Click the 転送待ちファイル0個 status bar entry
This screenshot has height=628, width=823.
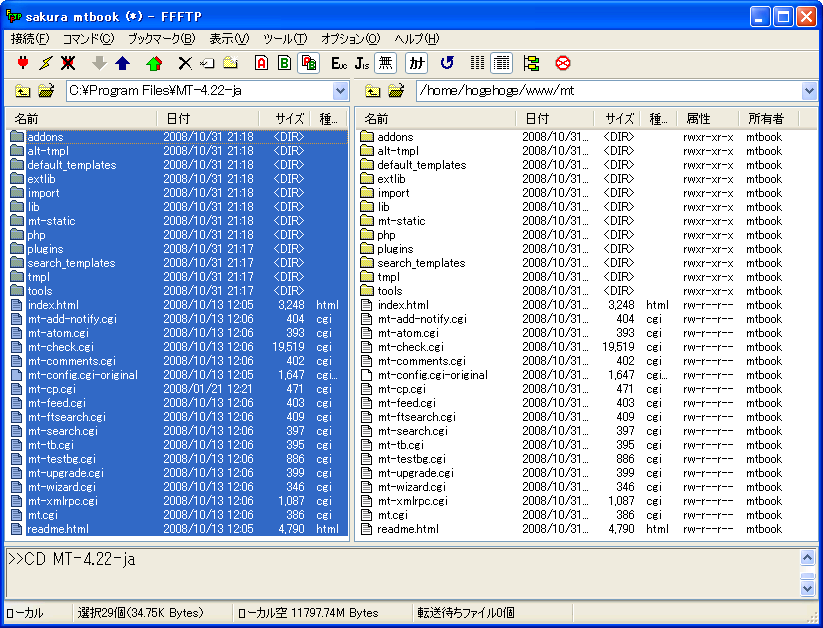point(466,613)
